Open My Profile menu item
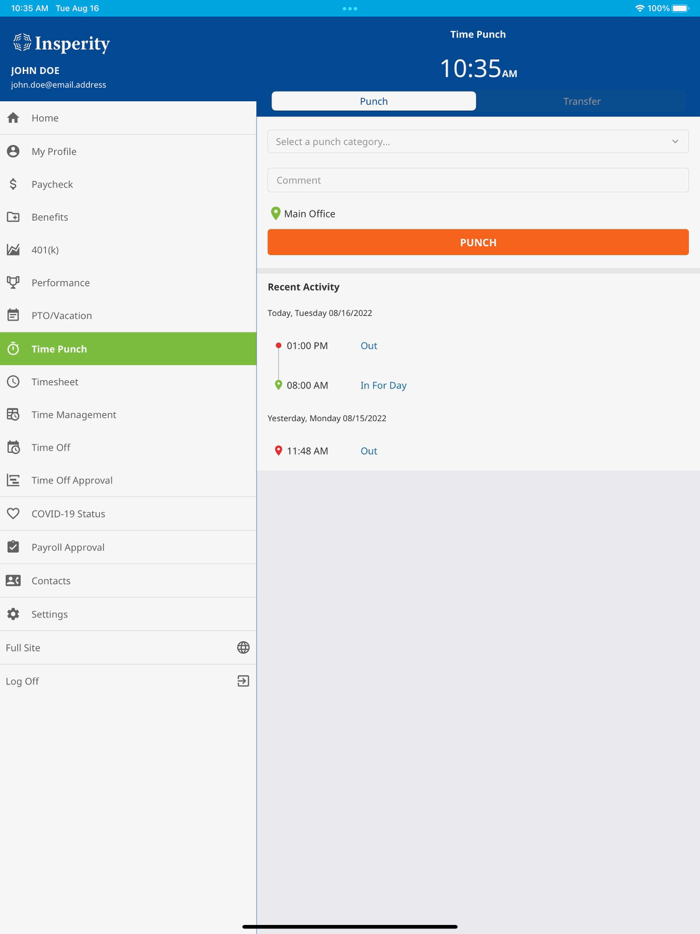Image resolution: width=700 pixels, height=934 pixels. click(x=128, y=151)
